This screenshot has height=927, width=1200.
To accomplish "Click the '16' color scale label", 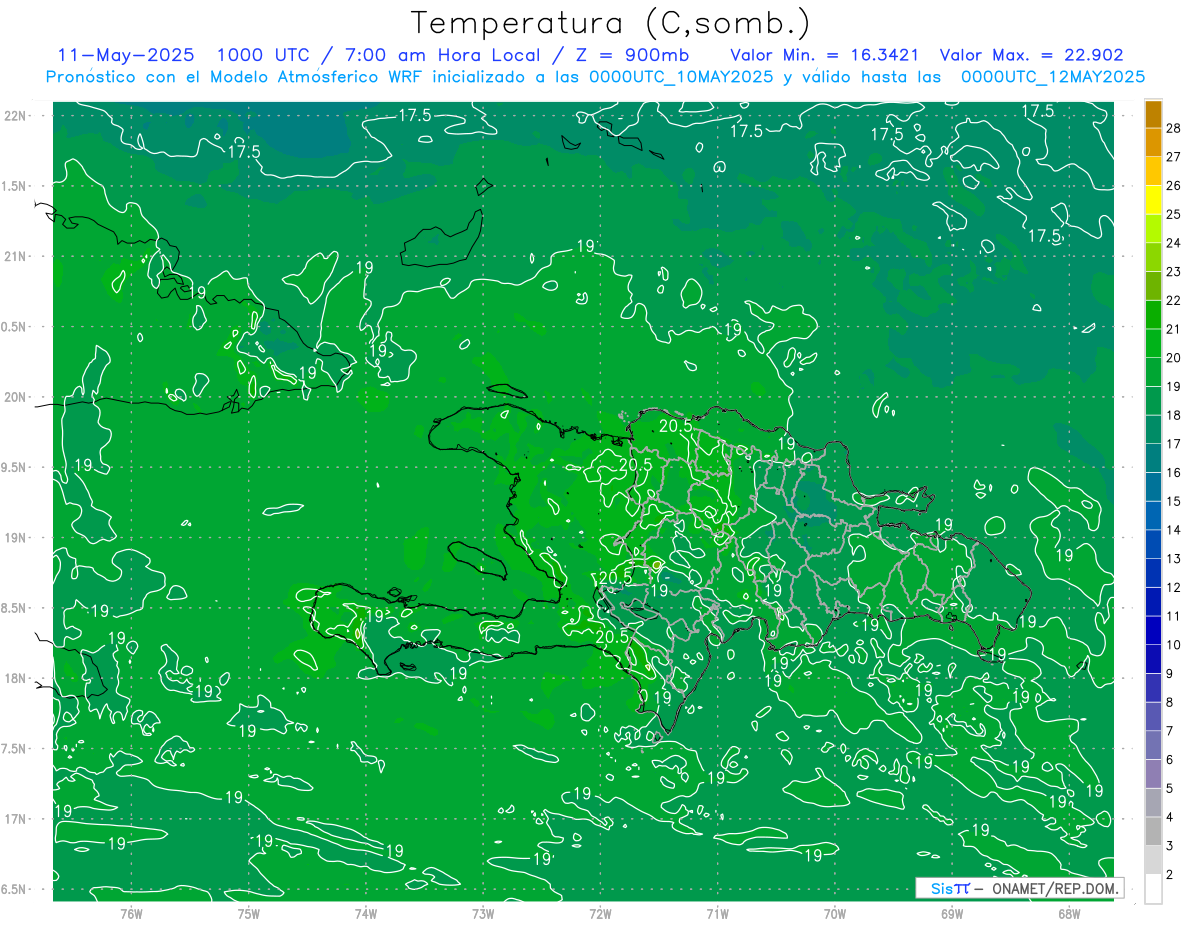I will pos(1174,472).
